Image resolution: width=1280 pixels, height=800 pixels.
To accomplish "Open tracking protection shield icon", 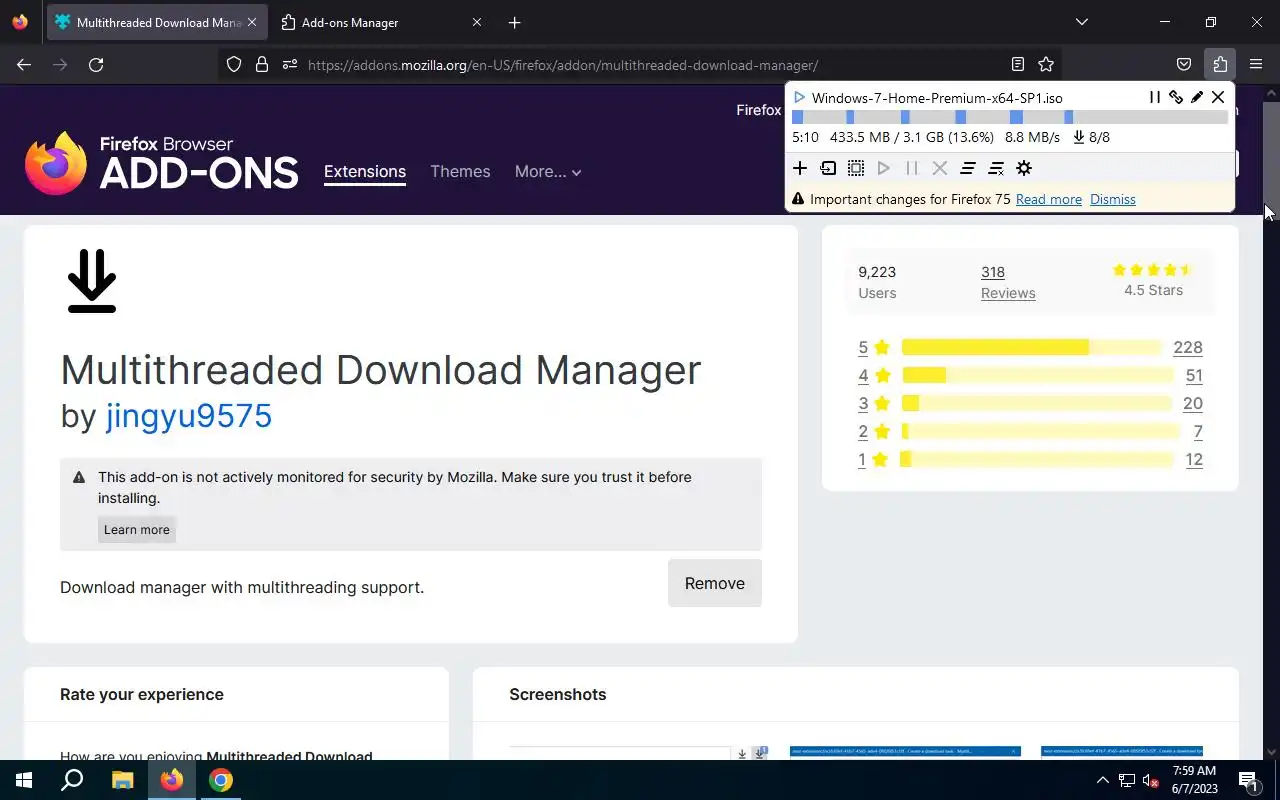I will tap(234, 64).
